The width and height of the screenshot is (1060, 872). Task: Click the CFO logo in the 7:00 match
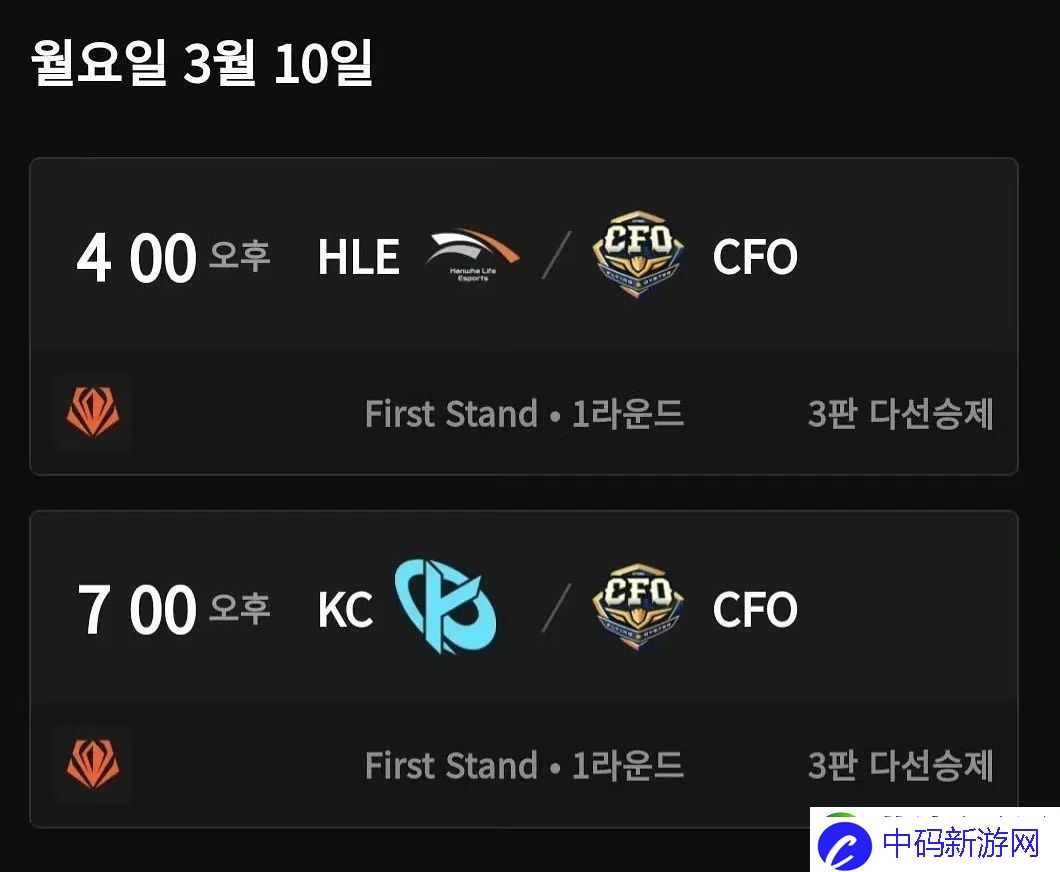click(x=638, y=606)
